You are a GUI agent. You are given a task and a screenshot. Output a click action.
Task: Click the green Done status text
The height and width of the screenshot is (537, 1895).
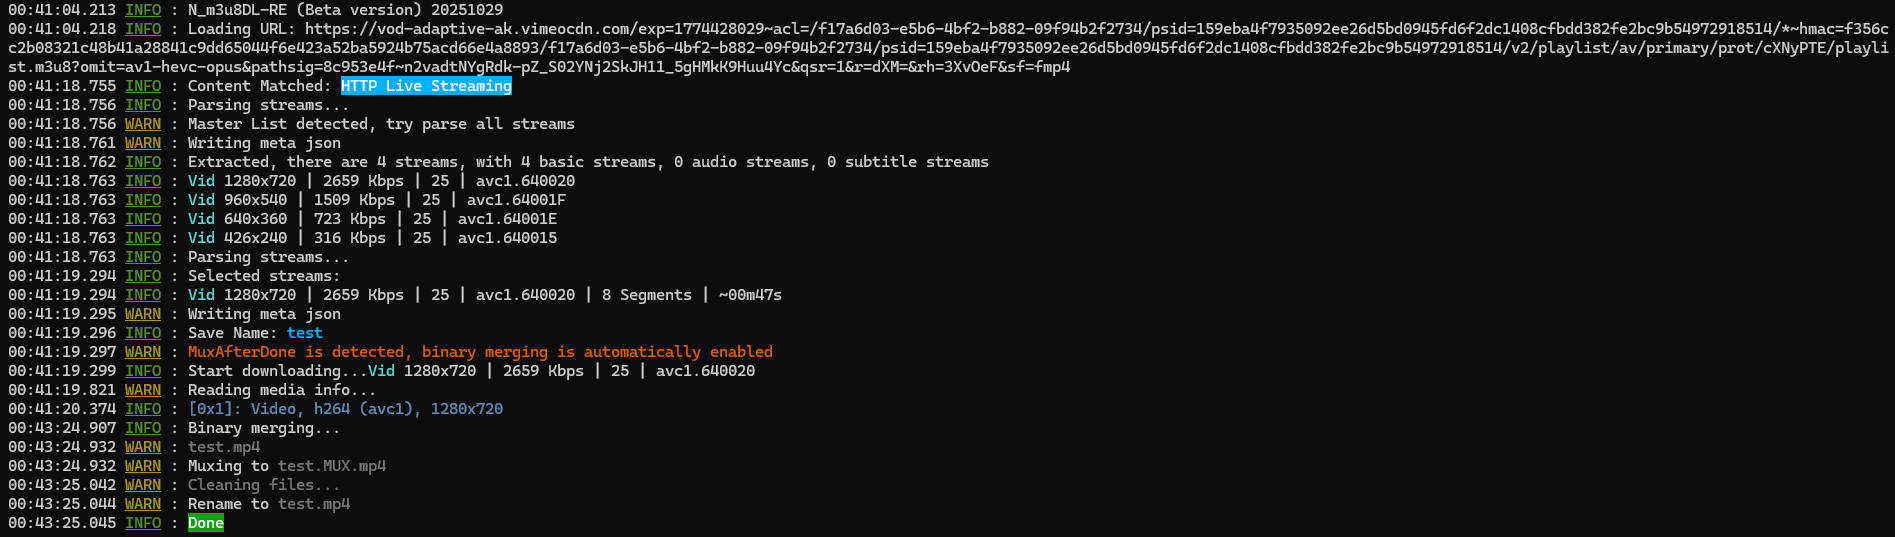click(206, 523)
